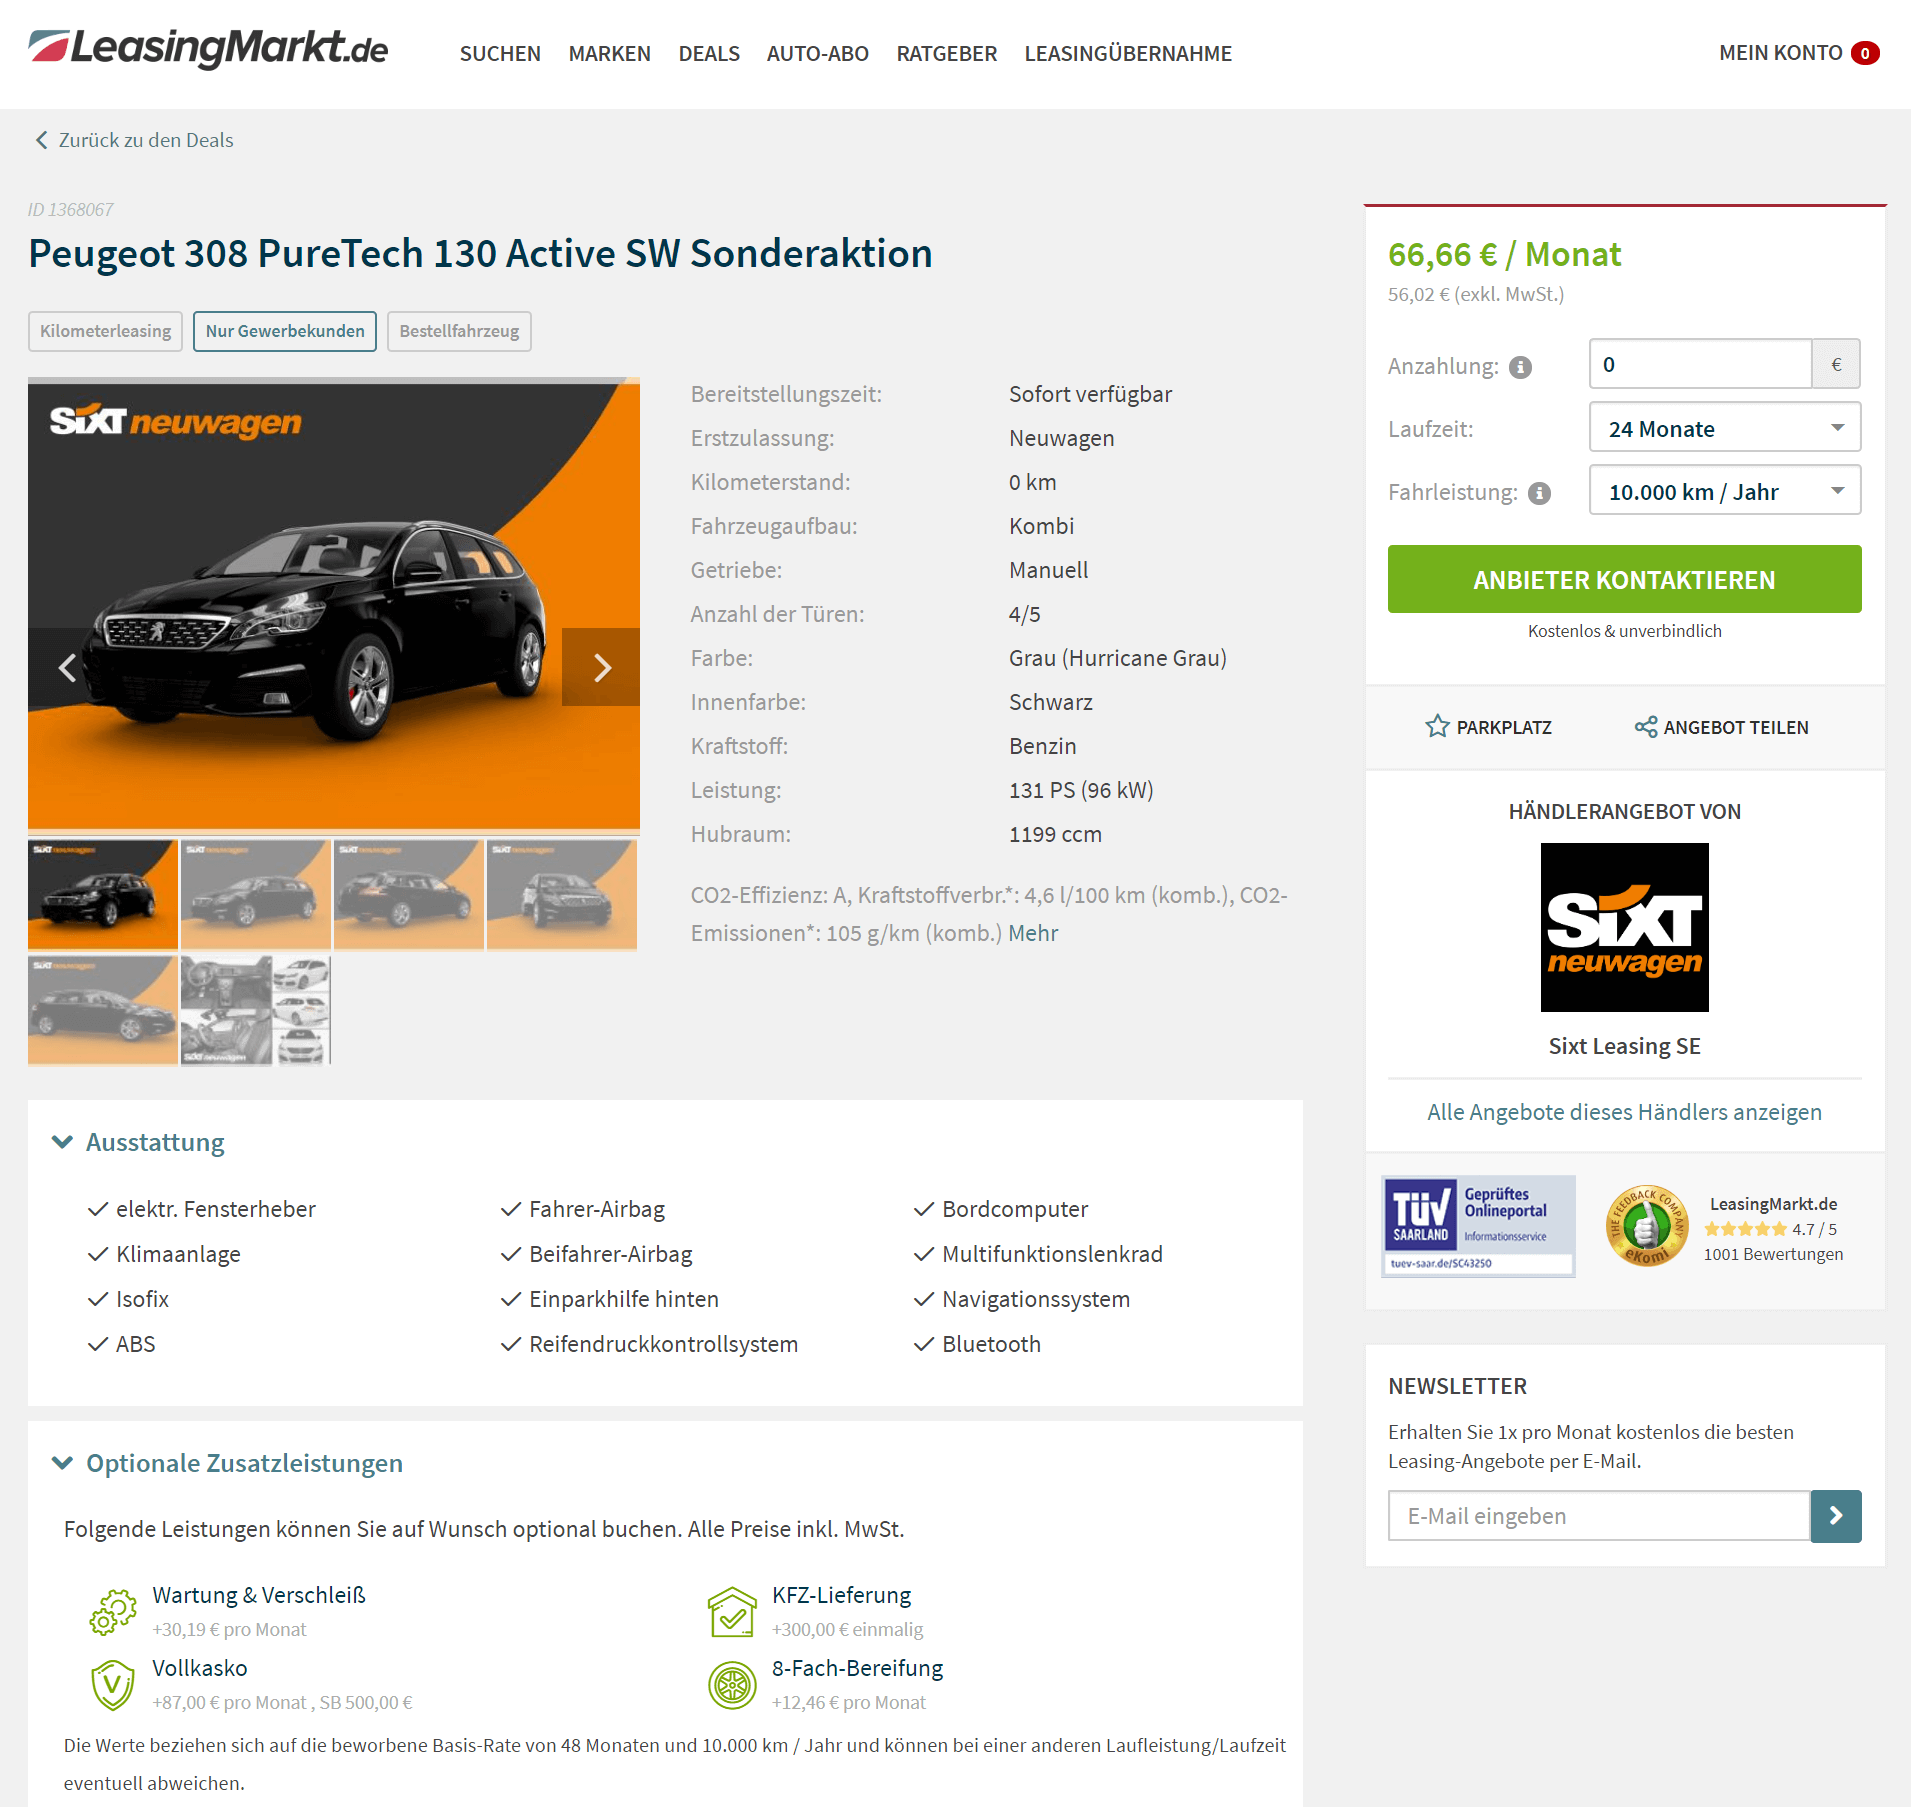Click the KFZ-Lieferung house icon

click(732, 1612)
